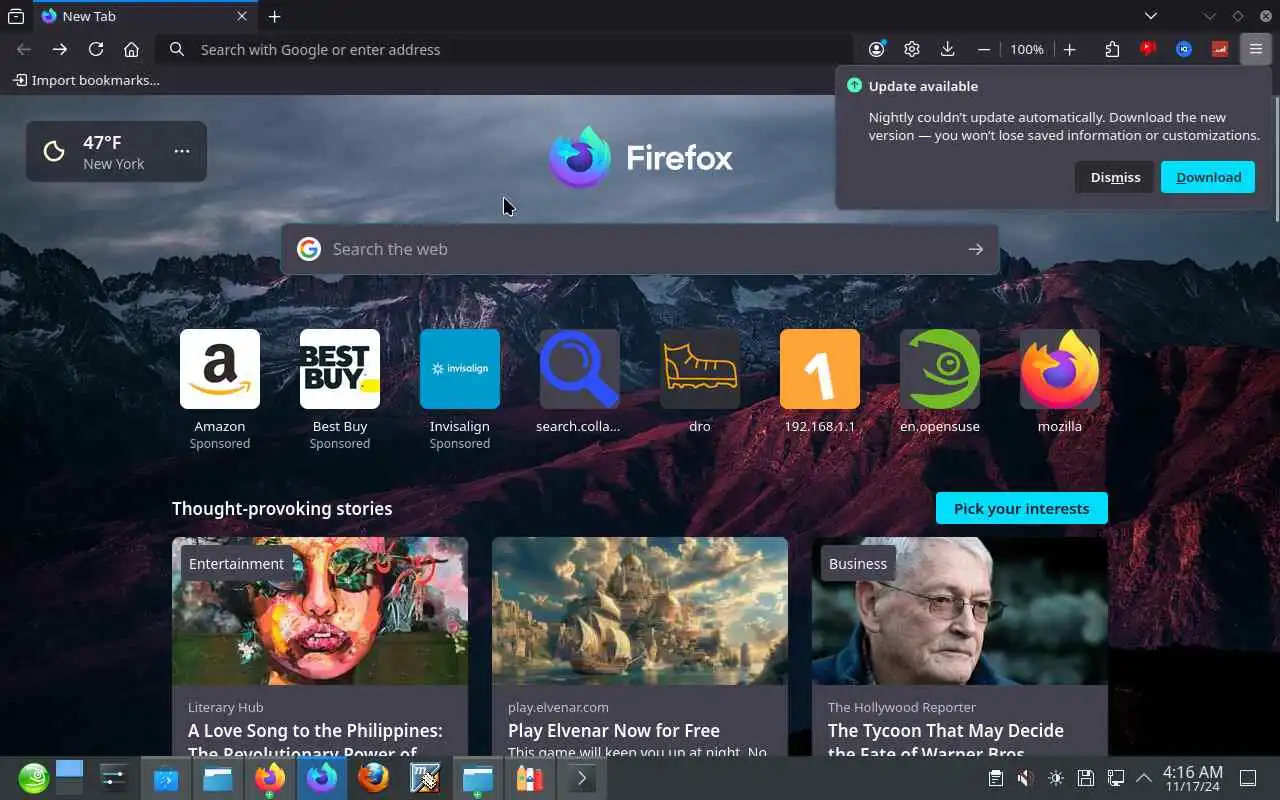The image size is (1280, 800).
Task: Open a new tab with plus button
Action: 274,16
